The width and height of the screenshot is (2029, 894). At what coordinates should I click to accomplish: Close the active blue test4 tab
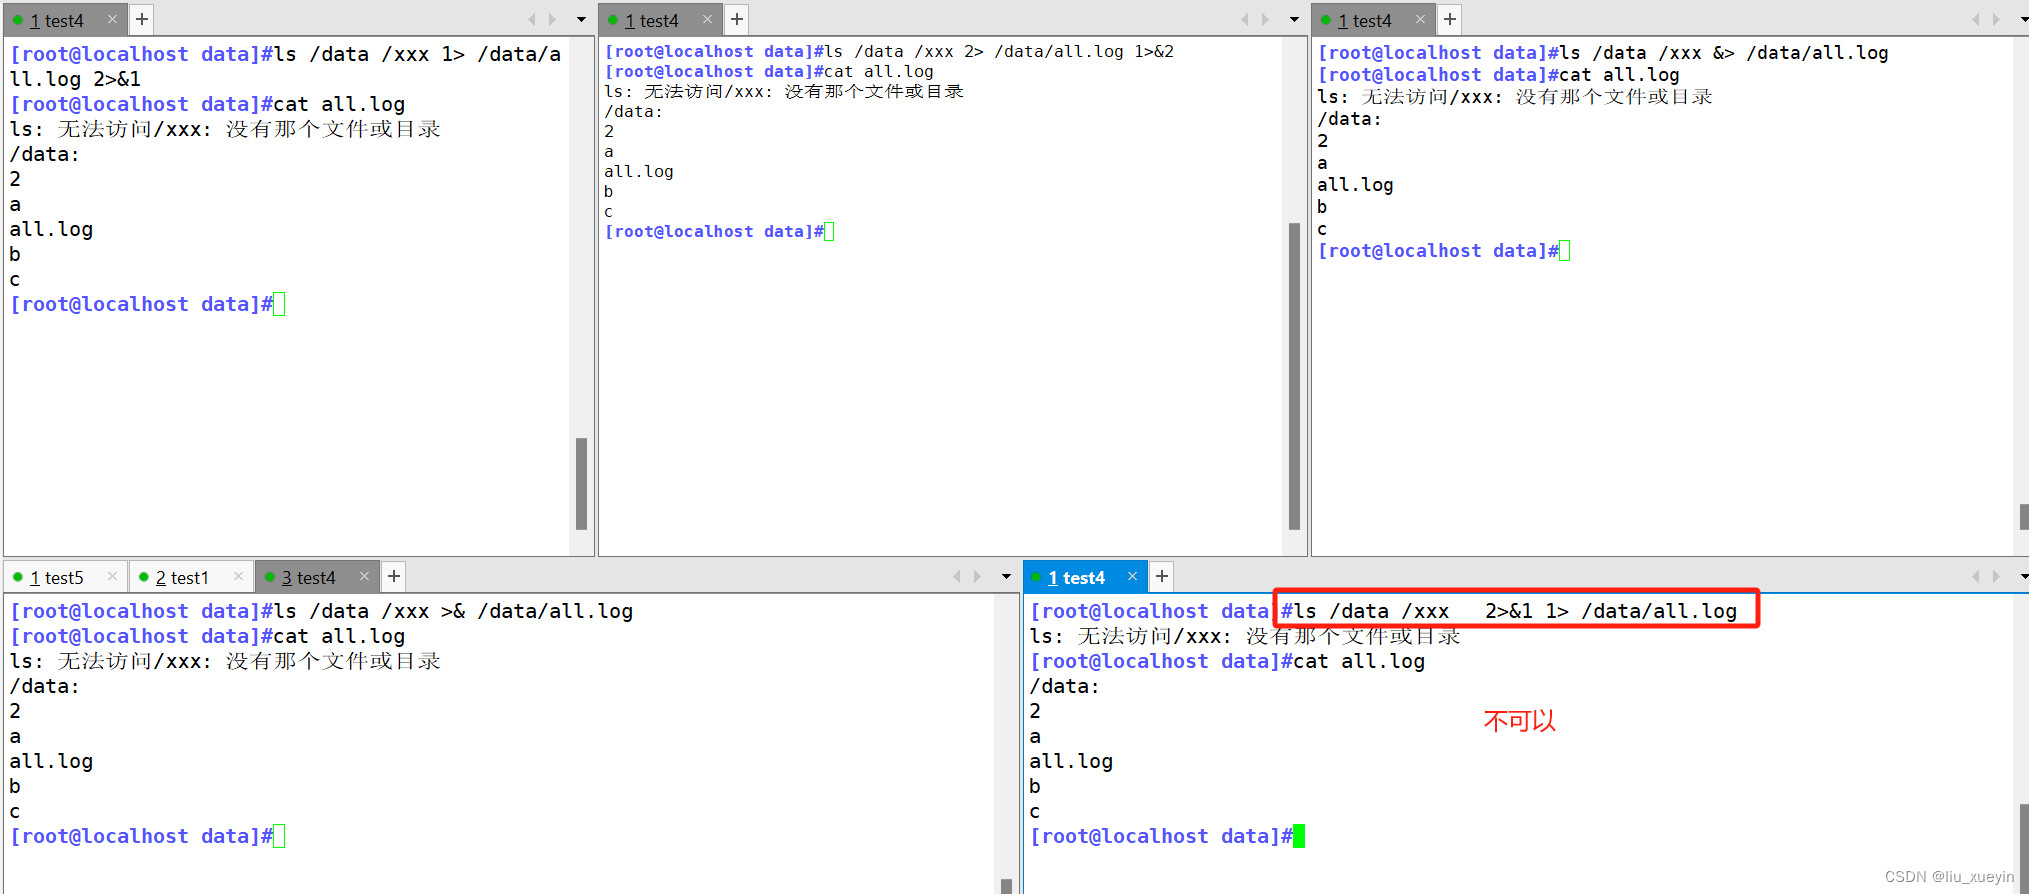point(1132,576)
